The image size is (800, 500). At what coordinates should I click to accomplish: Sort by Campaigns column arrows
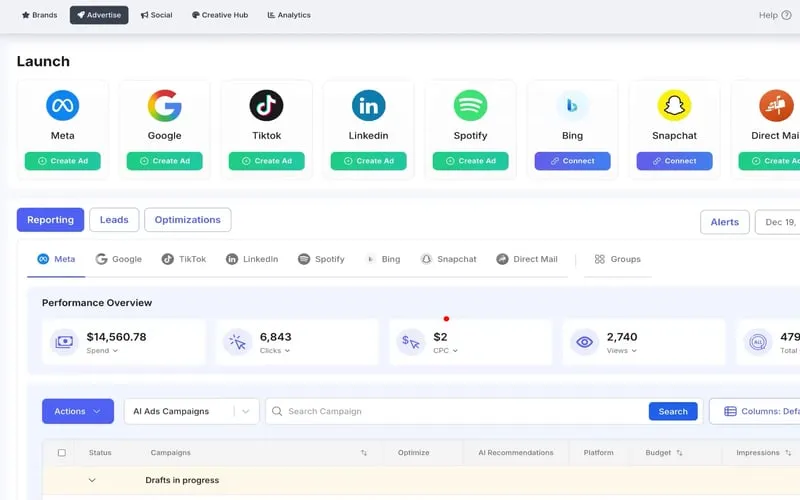(x=364, y=453)
